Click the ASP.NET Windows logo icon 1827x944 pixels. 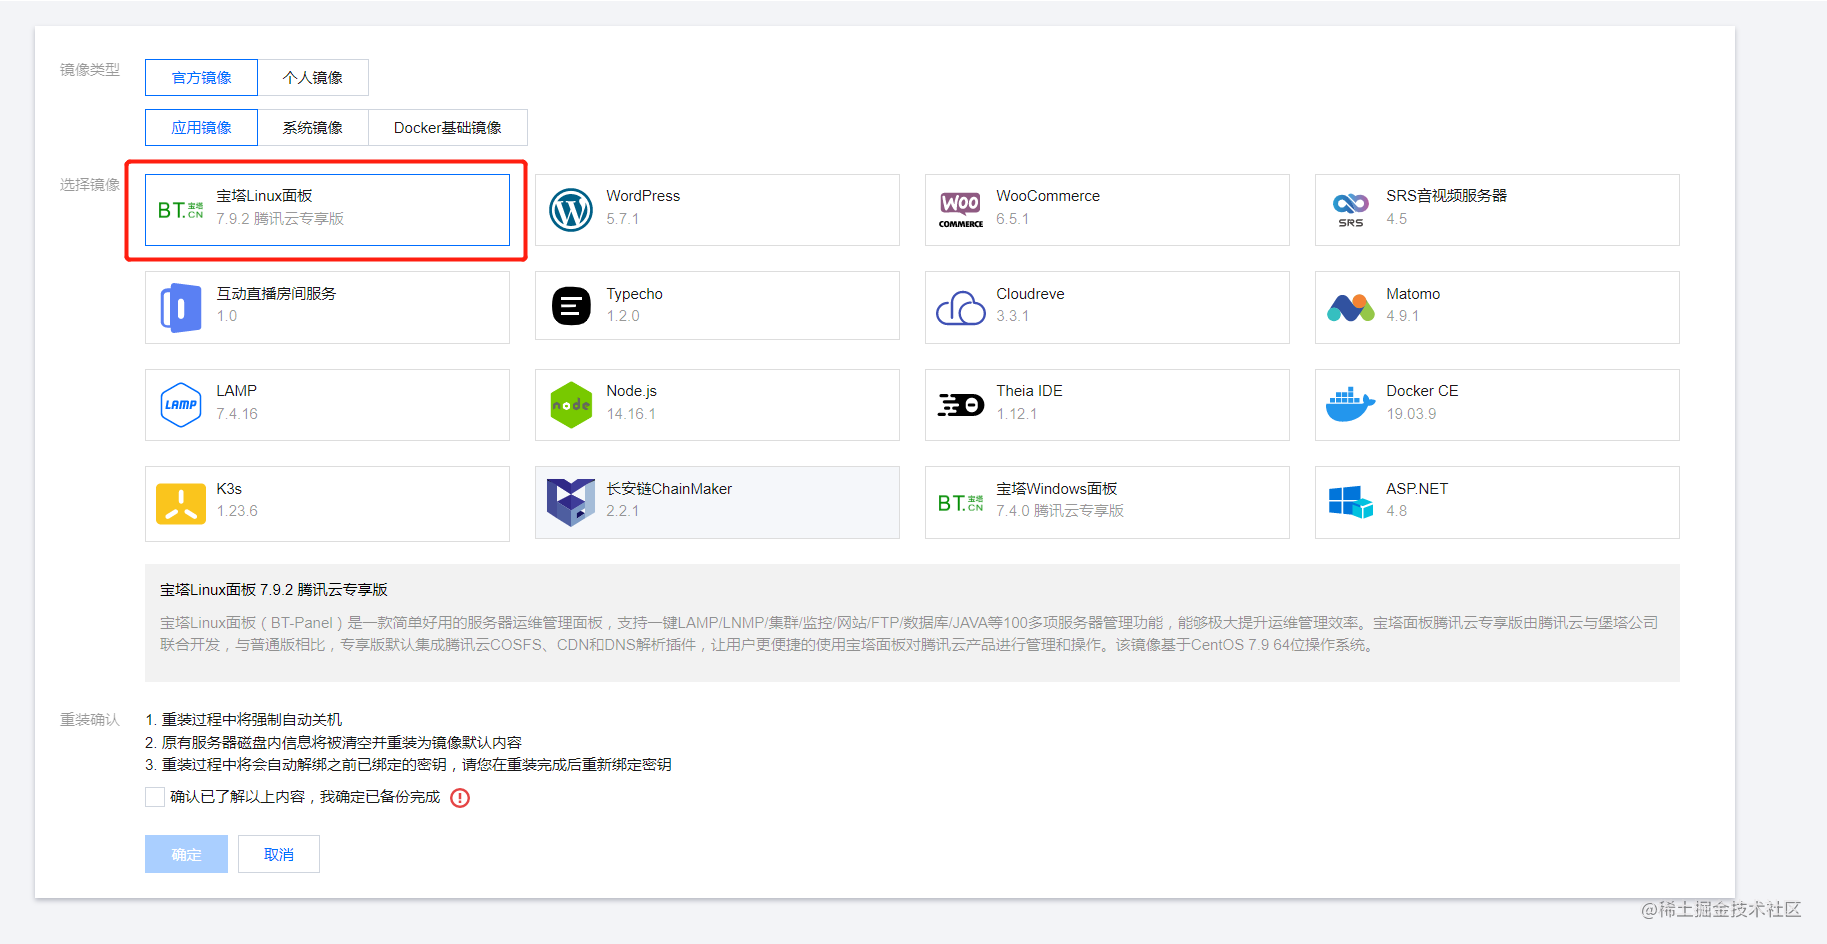coord(1351,502)
